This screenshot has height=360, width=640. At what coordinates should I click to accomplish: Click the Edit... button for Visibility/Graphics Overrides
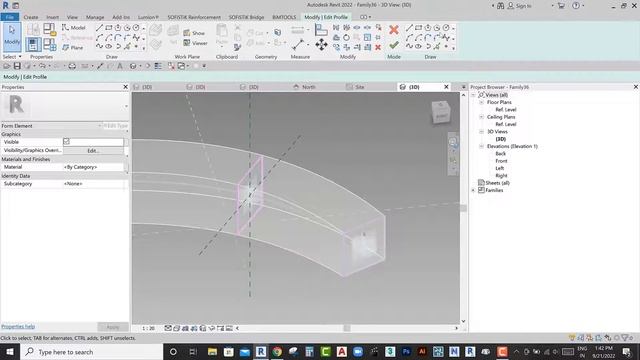click(93, 151)
